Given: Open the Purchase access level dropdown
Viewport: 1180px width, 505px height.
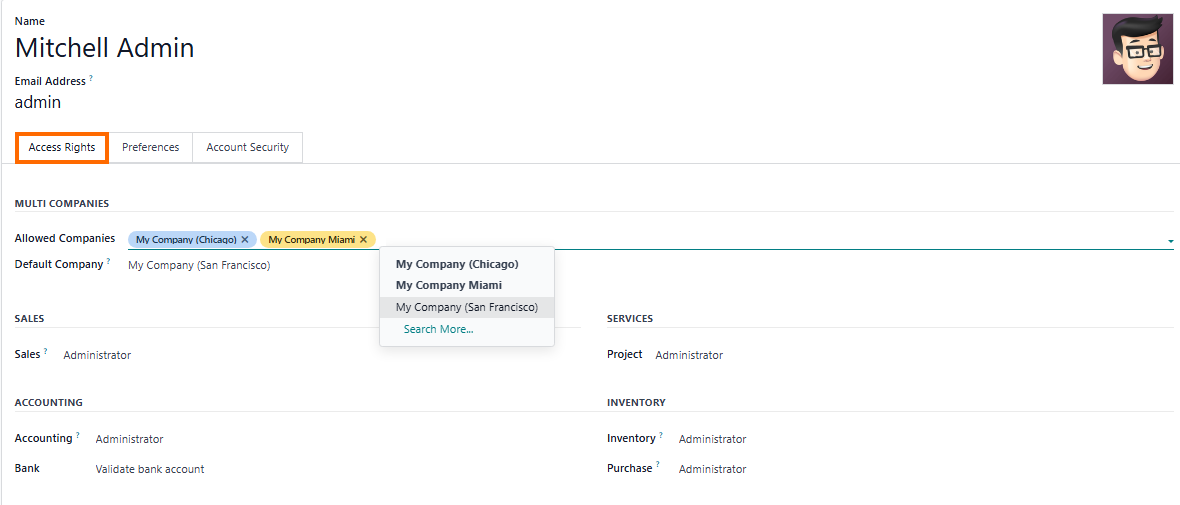Looking at the screenshot, I should (713, 469).
